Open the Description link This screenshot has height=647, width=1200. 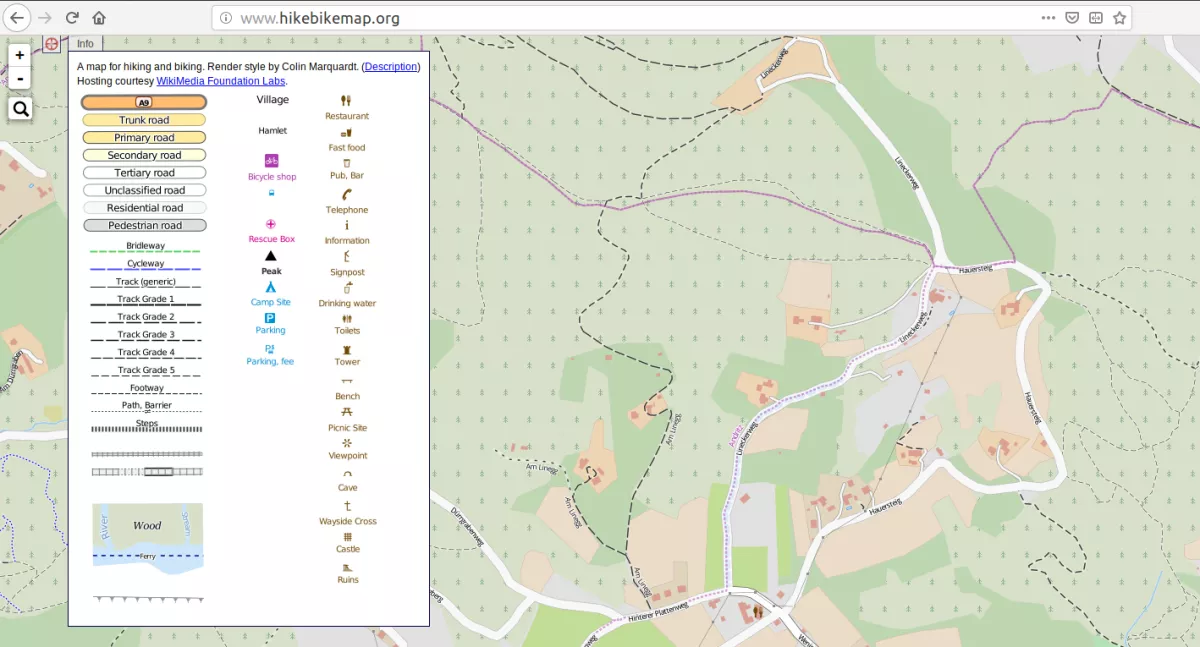click(390, 66)
